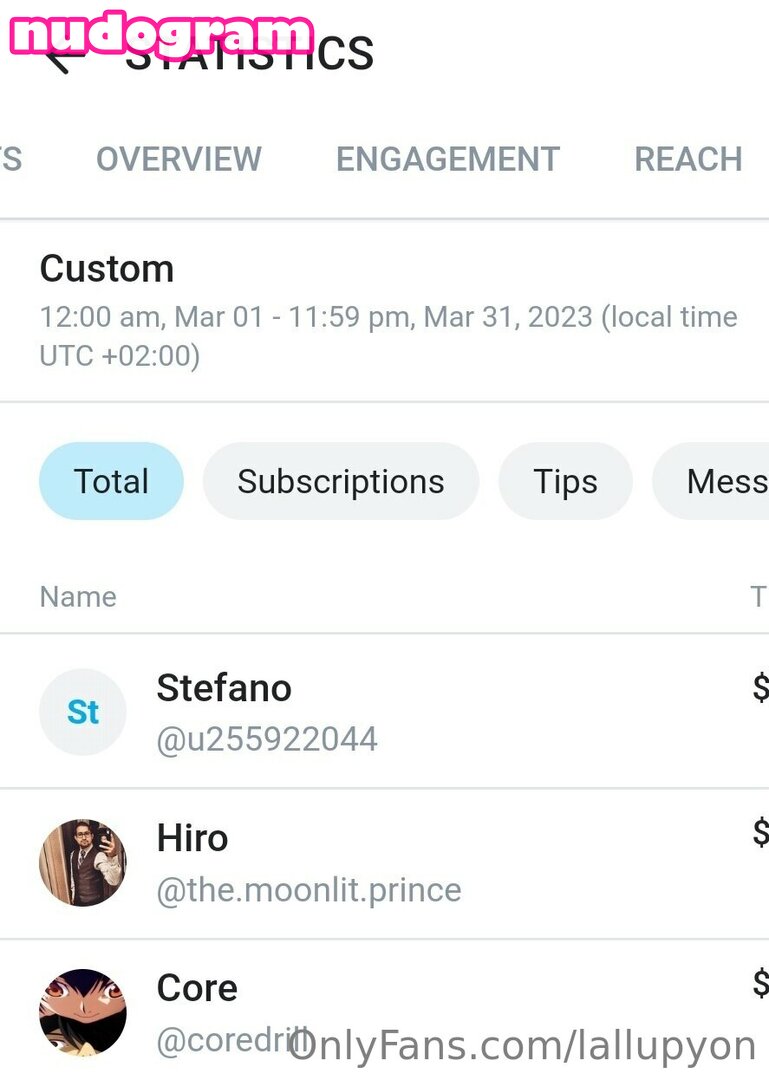The image size is (769, 1080).
Task: Open Hiro's profile photo
Action: coord(83,862)
